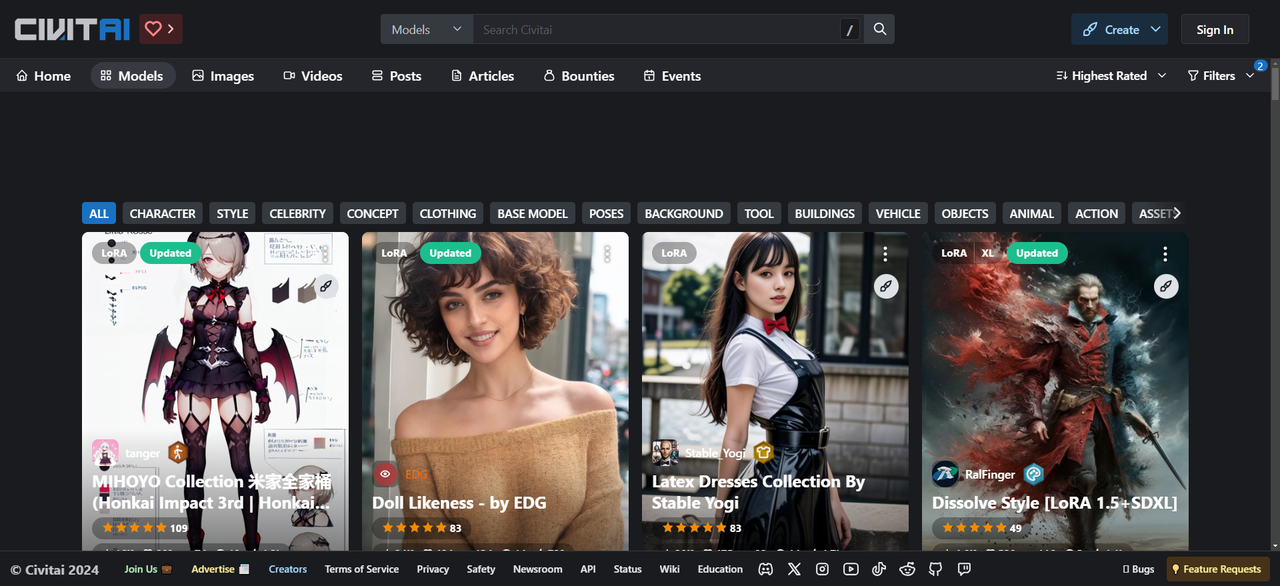Open the Models search category dropdown
1280x586 pixels.
click(427, 29)
